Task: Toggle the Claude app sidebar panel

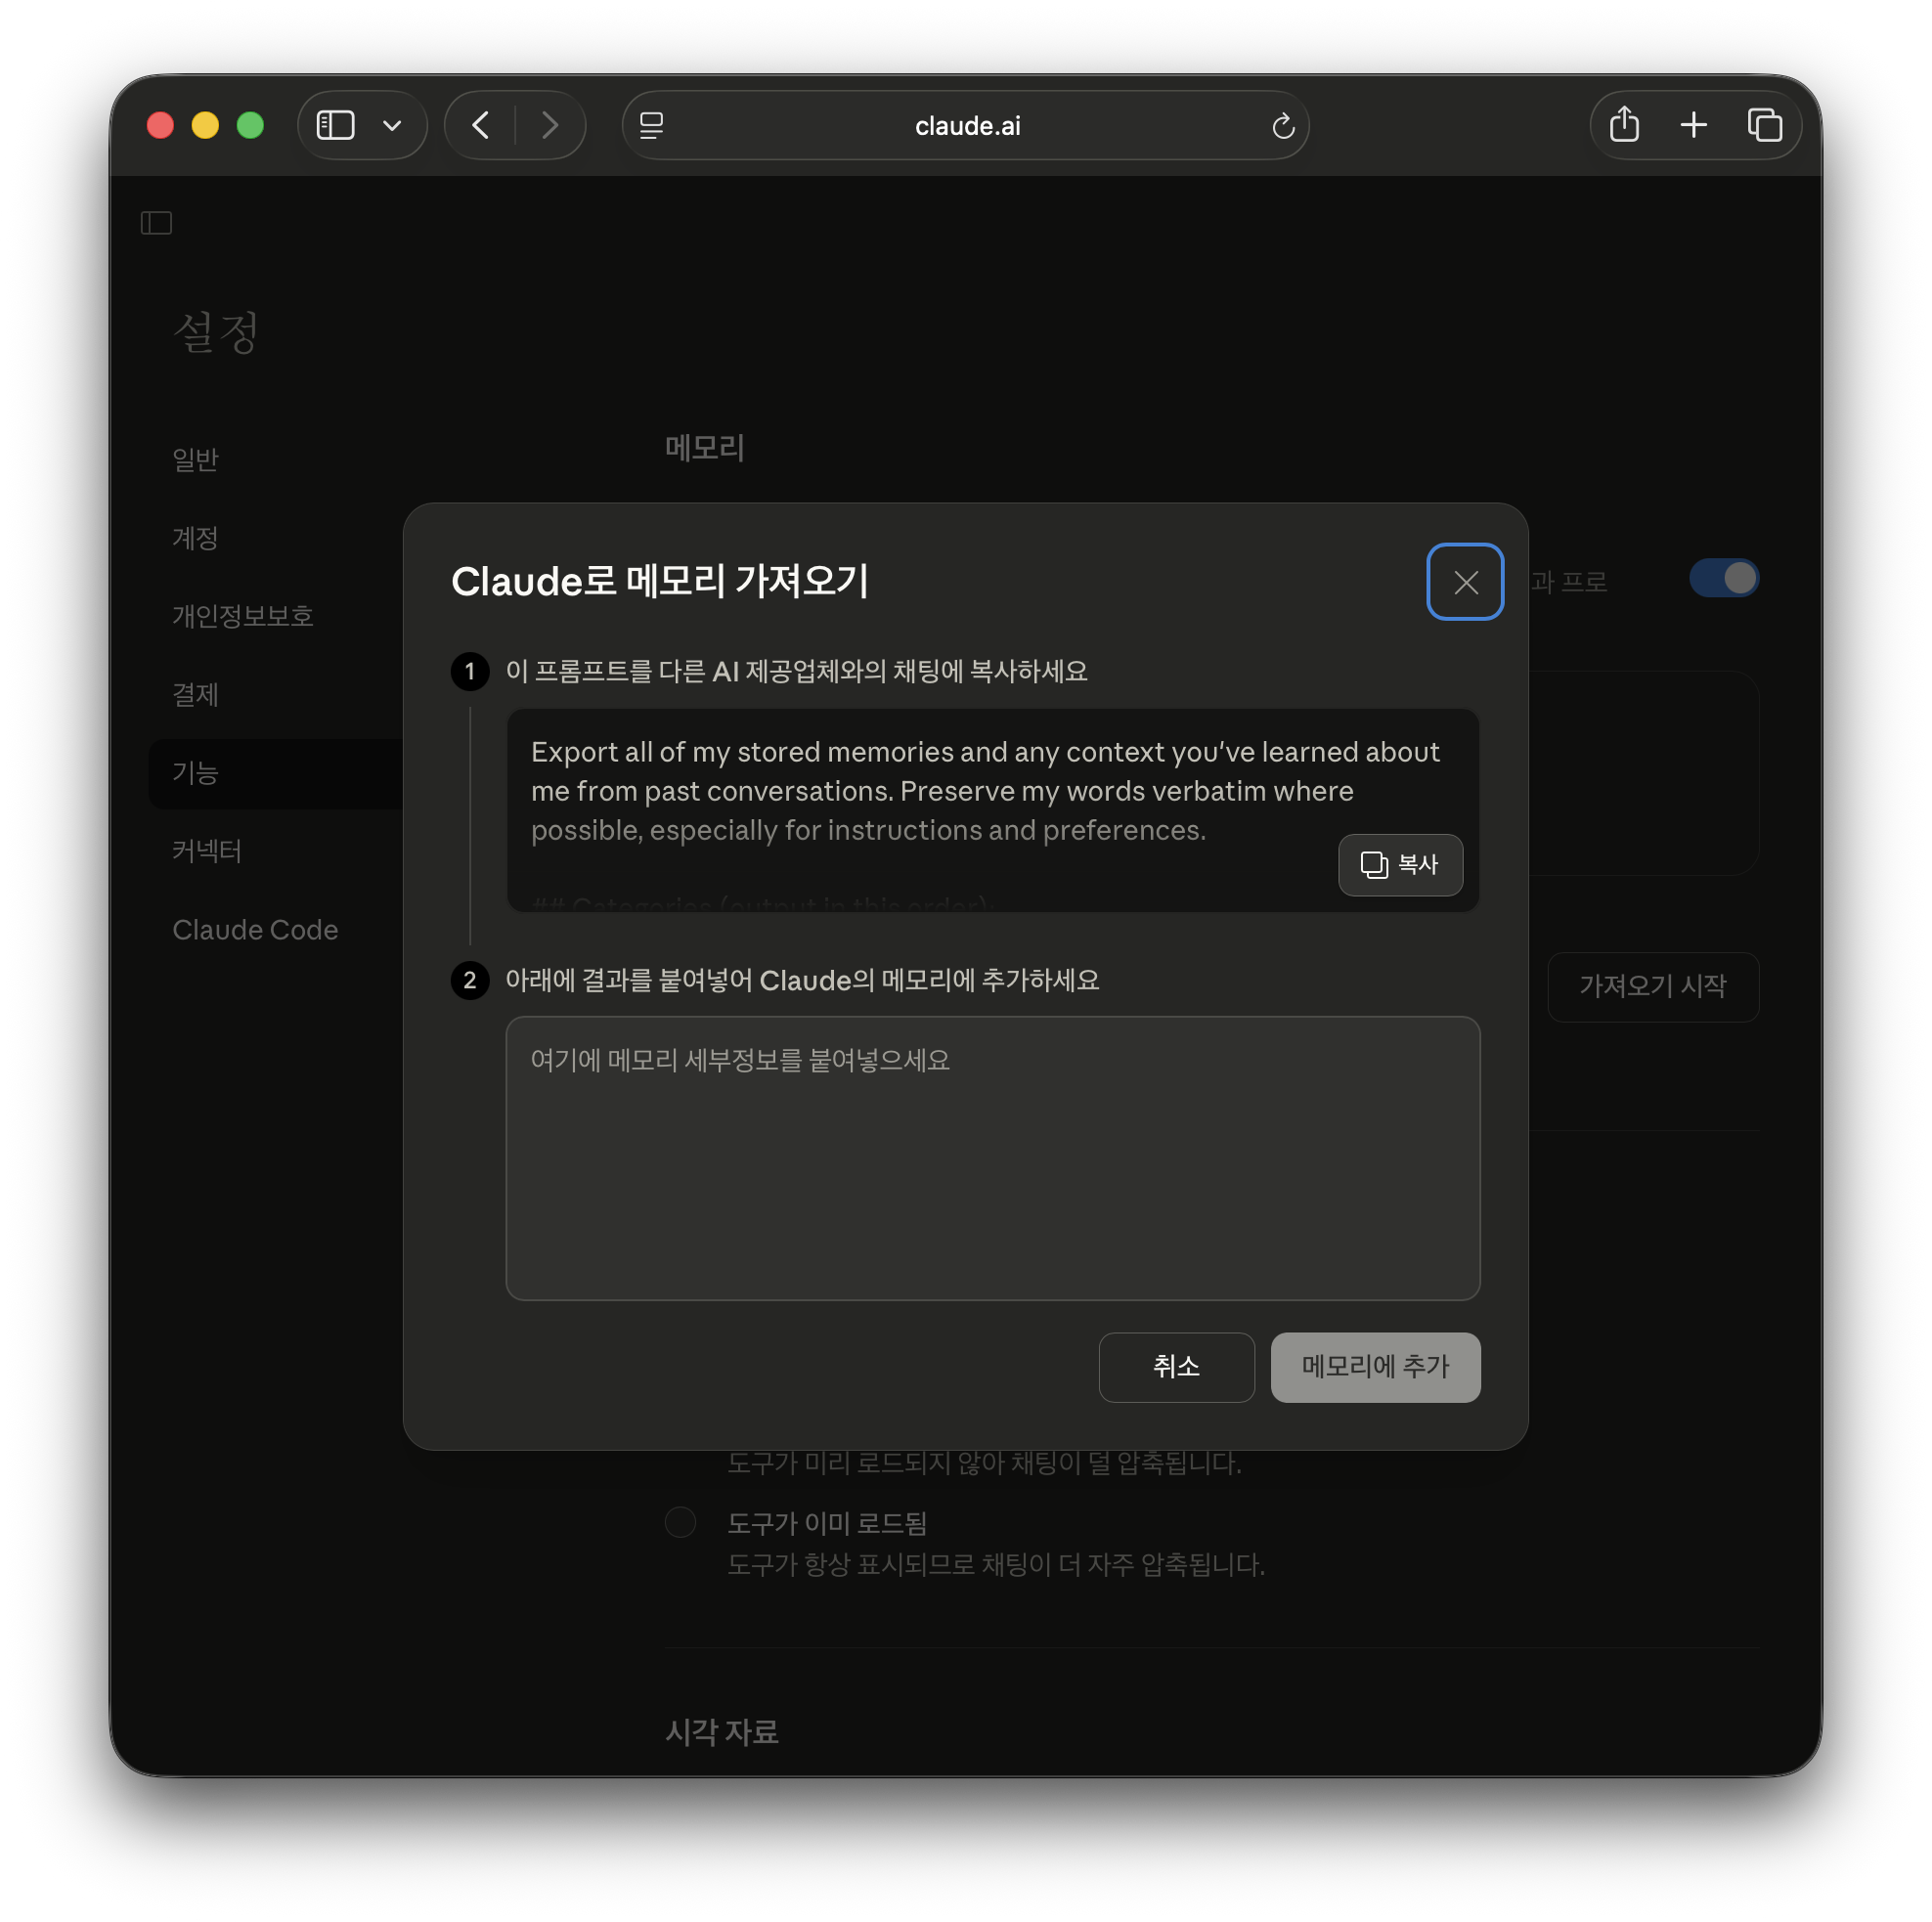Action: point(156,222)
